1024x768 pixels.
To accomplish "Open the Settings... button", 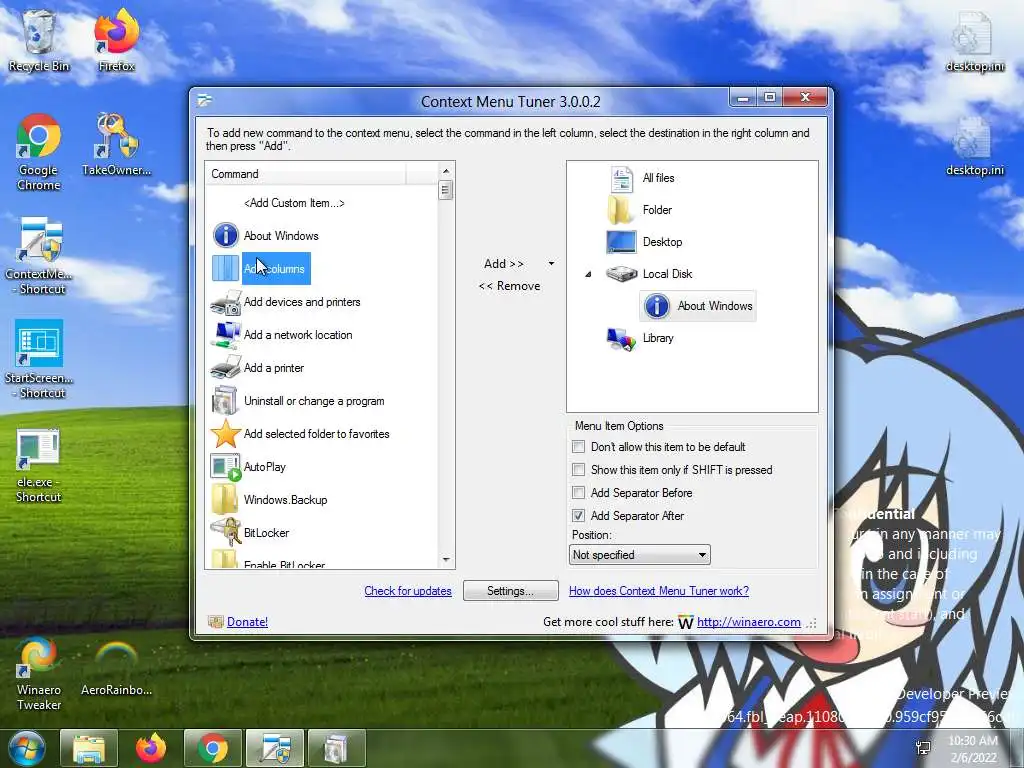I will pyautogui.click(x=511, y=590).
